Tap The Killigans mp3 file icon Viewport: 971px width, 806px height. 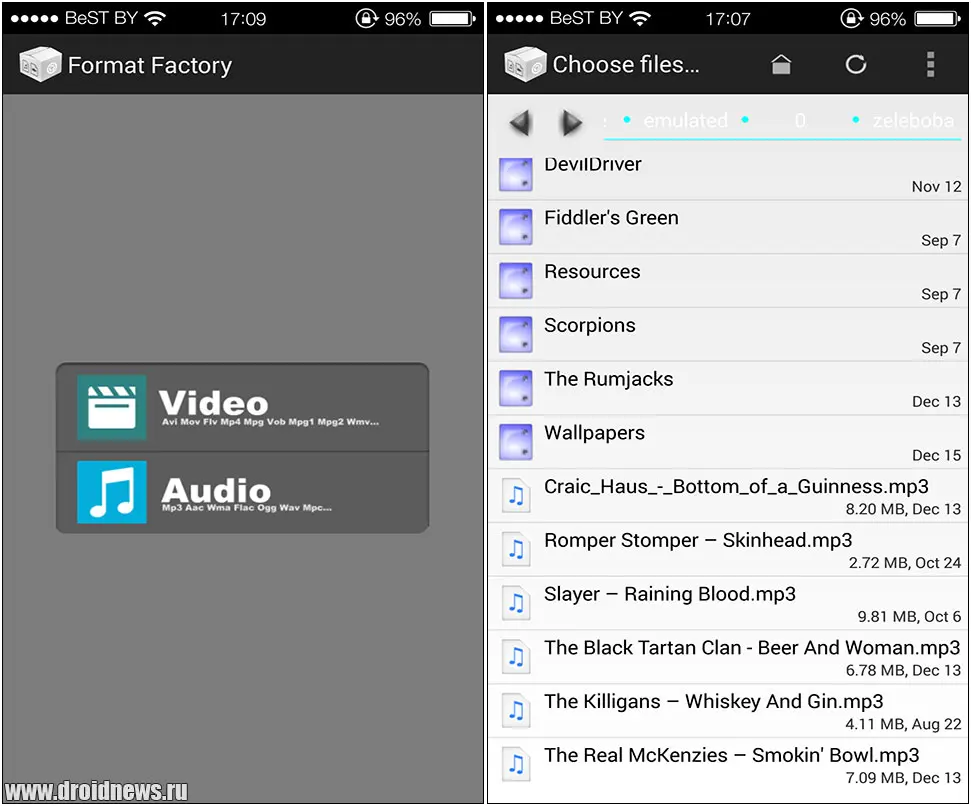(x=516, y=711)
